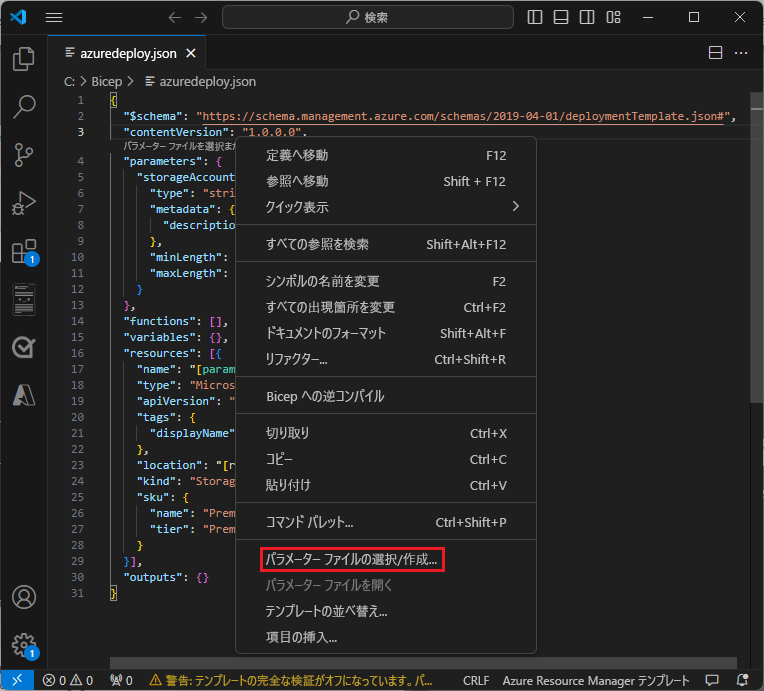Open errors and warnings count in status bar
This screenshot has height=691, width=764.
tap(68, 680)
